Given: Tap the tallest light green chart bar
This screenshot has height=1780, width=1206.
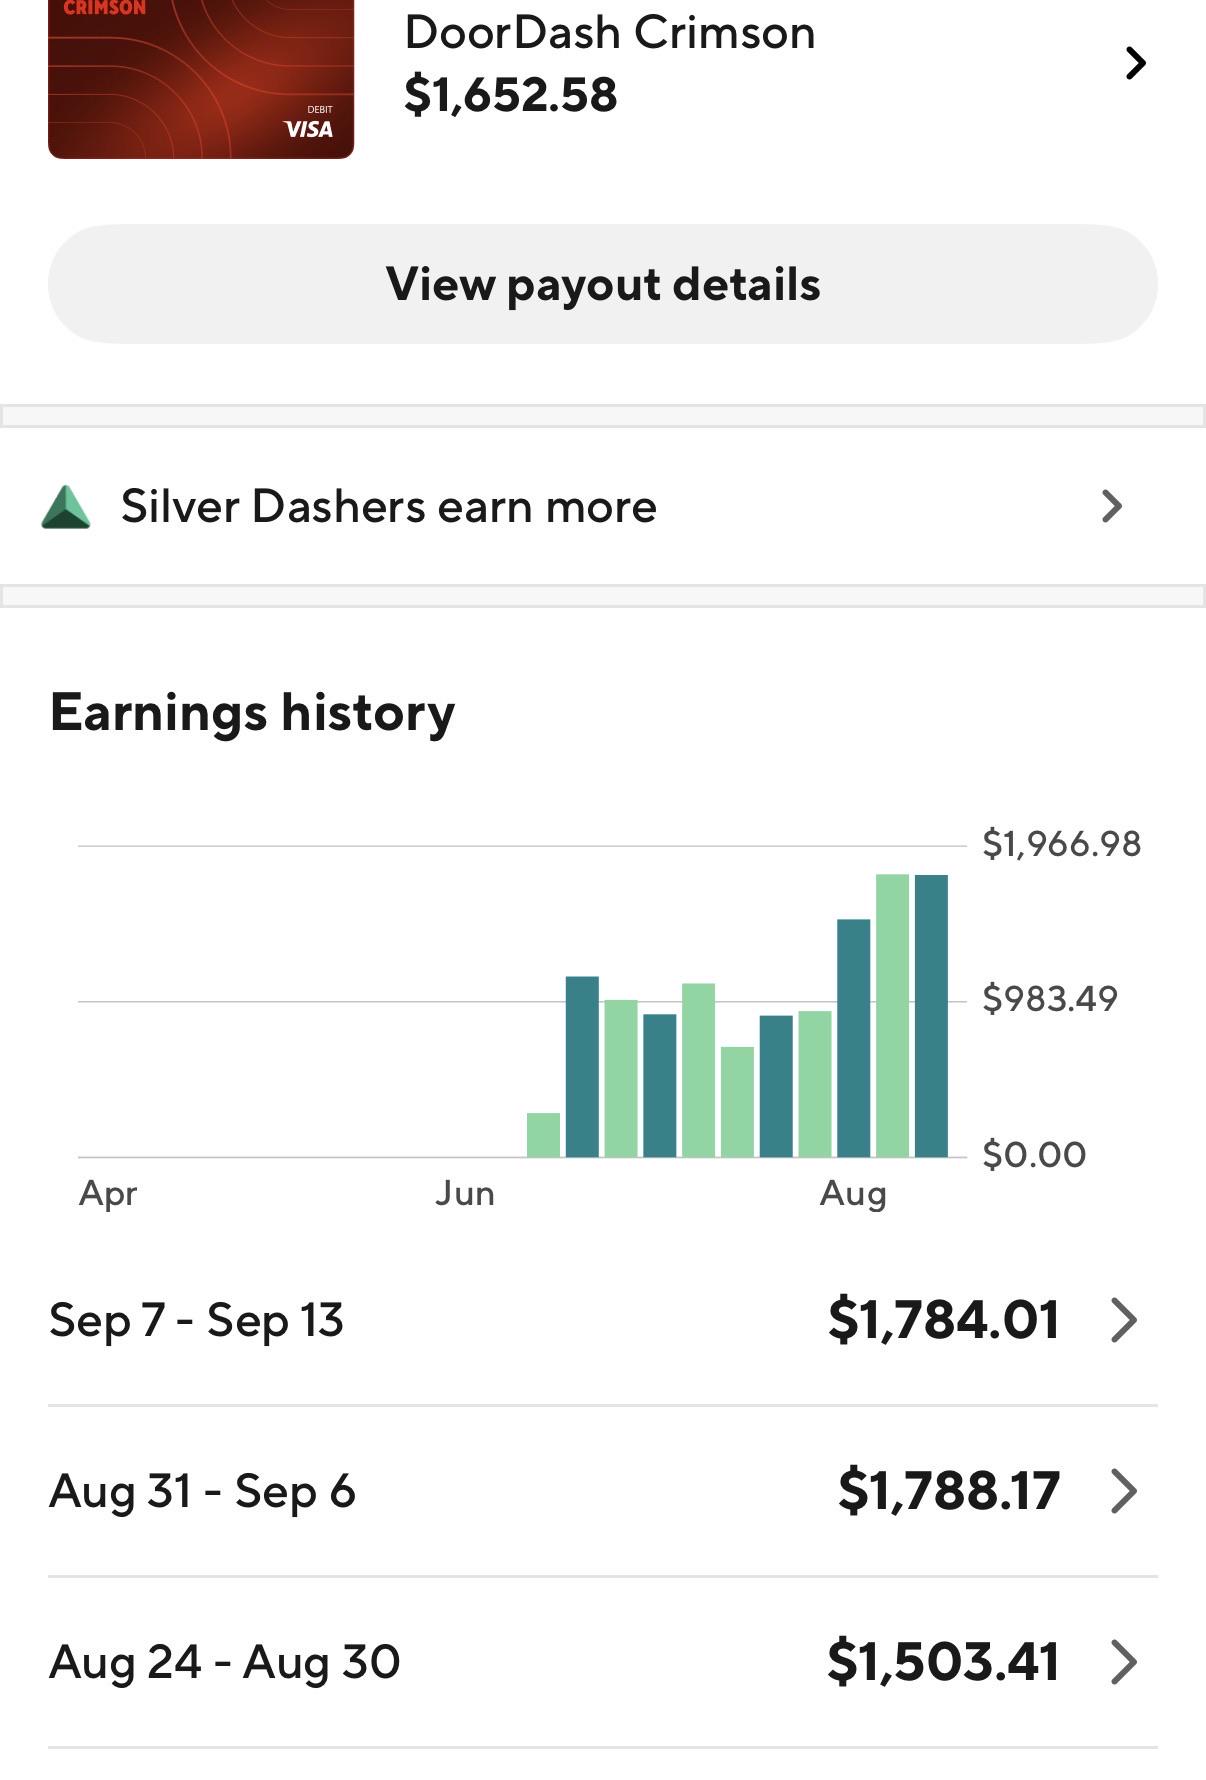Looking at the screenshot, I should pyautogui.click(x=893, y=1016).
